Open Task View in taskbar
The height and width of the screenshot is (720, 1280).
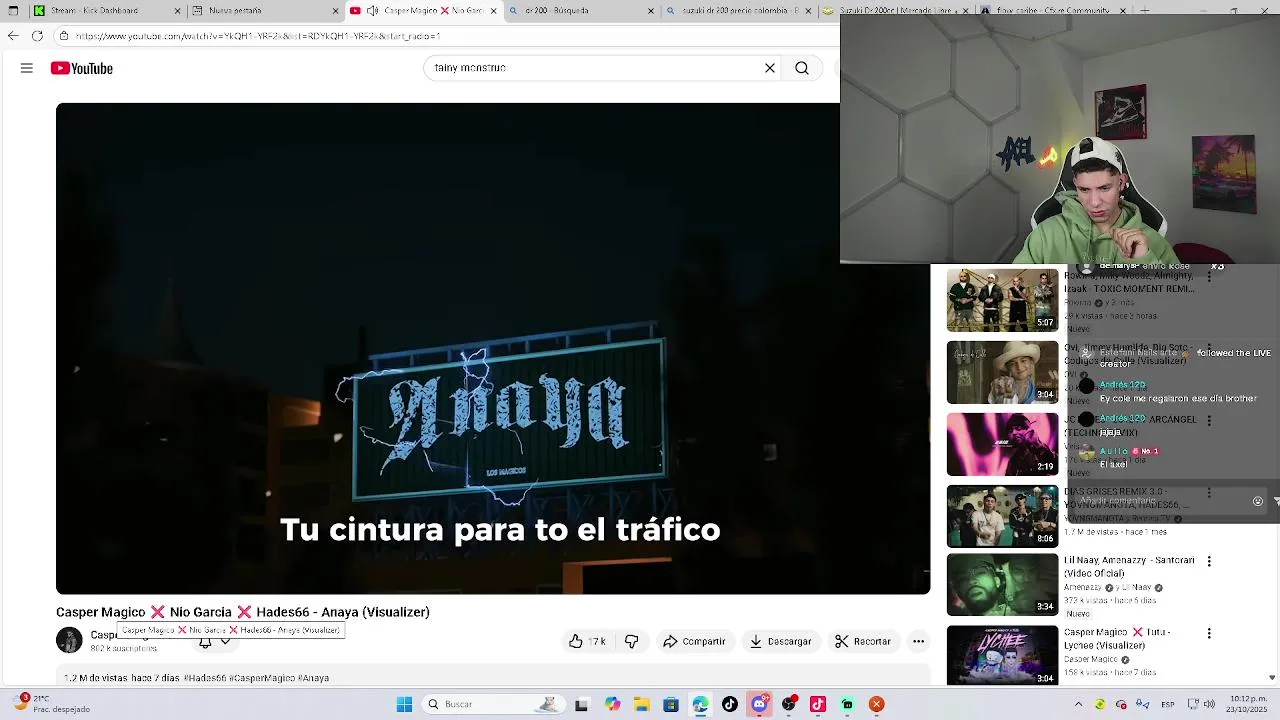pyautogui.click(x=582, y=704)
